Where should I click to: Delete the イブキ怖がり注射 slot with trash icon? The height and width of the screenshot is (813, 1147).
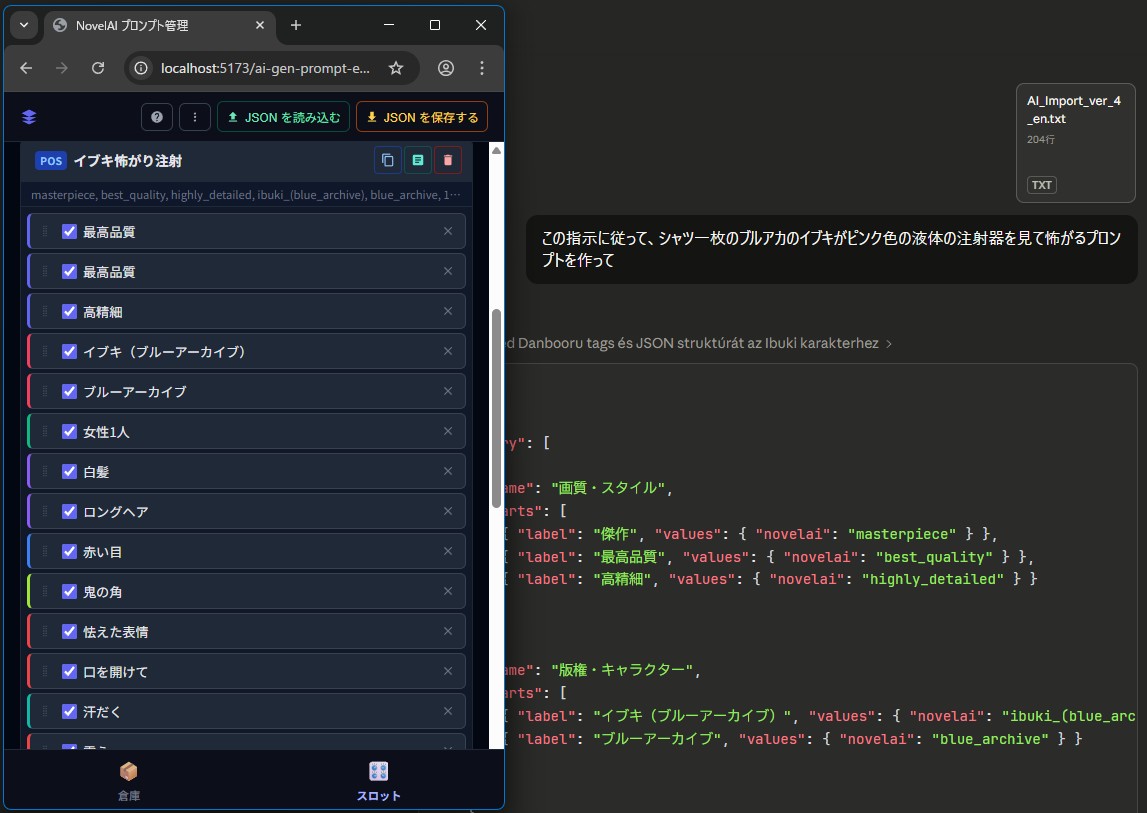point(448,160)
